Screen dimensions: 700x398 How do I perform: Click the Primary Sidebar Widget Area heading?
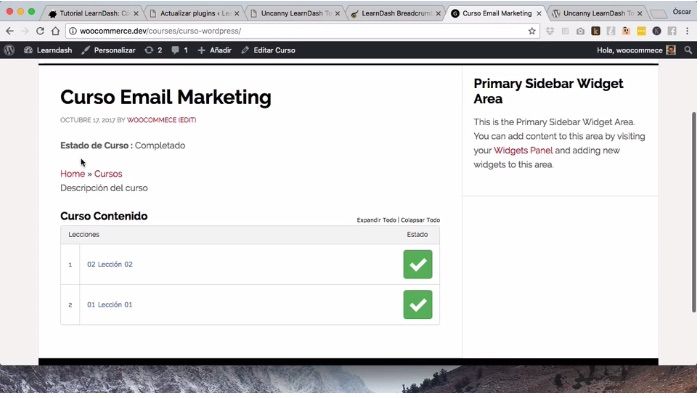tap(548, 91)
